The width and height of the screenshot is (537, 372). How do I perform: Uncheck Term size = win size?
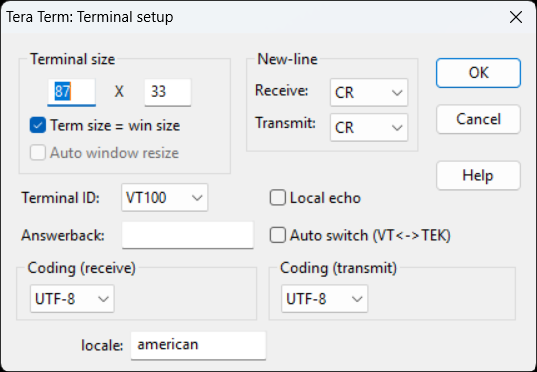[38, 125]
